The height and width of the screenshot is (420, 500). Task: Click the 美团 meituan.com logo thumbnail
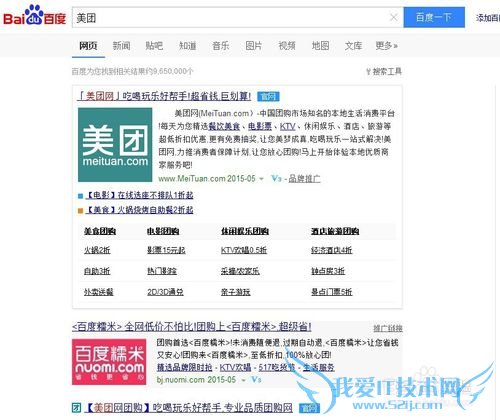point(115,145)
